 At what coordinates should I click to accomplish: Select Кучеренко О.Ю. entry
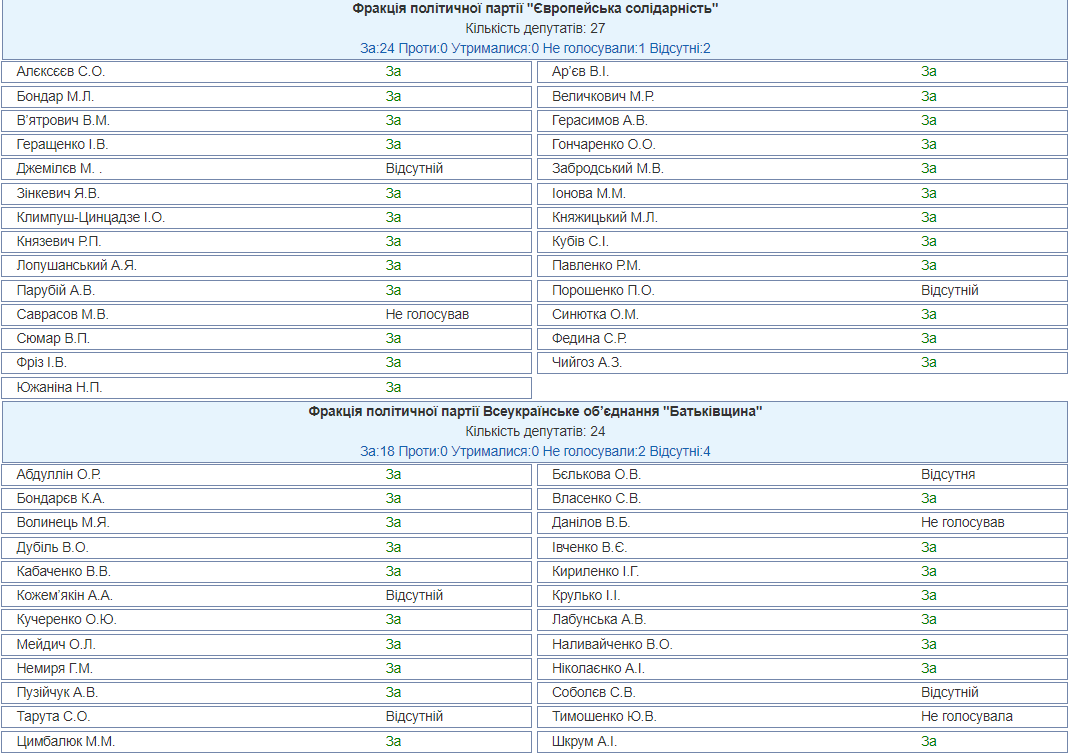pos(67,619)
